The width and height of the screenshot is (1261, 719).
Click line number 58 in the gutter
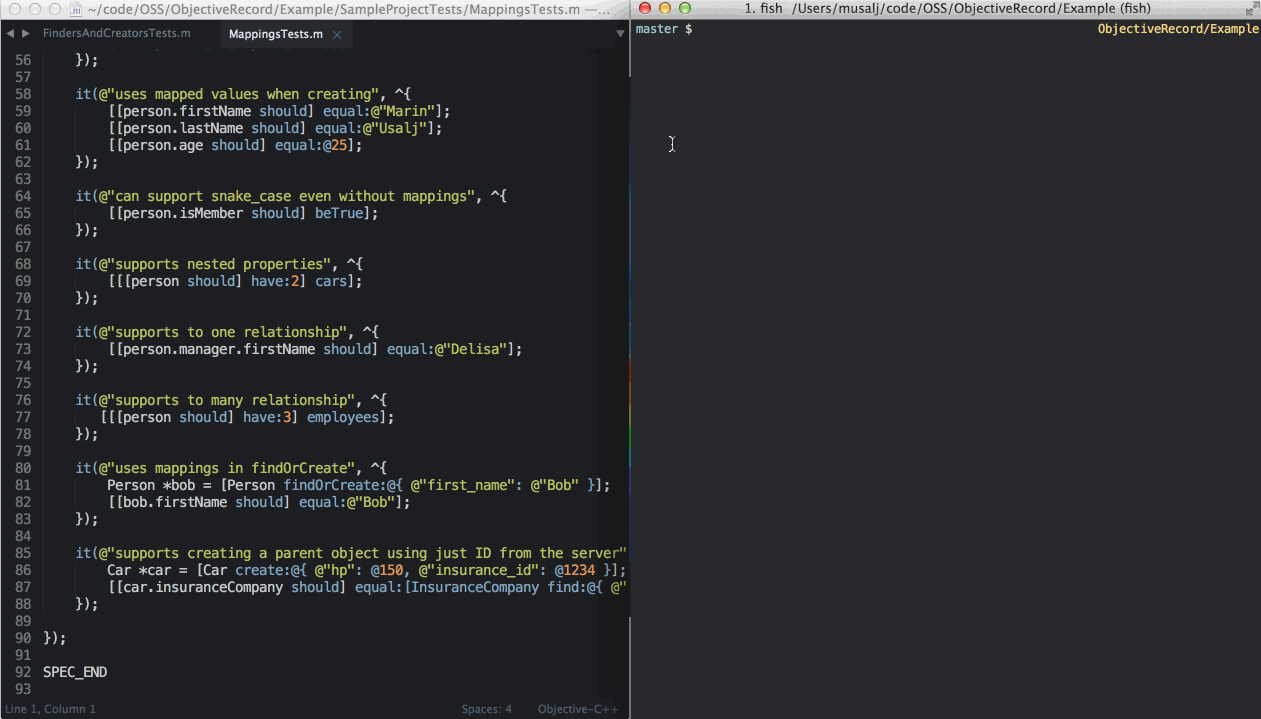click(x=23, y=94)
